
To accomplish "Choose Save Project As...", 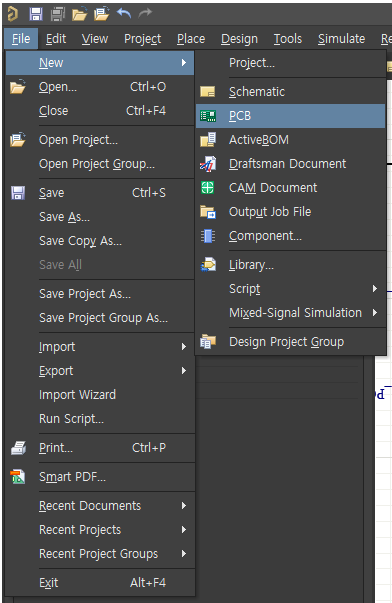I will (x=100, y=294).
